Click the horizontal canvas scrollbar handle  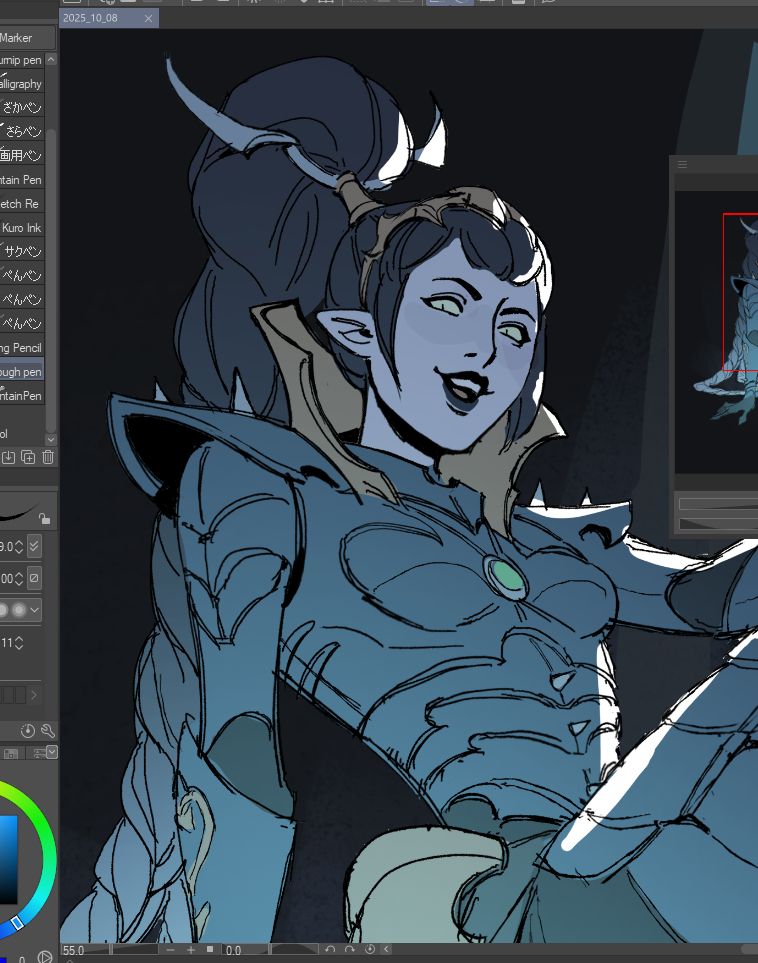749,949
